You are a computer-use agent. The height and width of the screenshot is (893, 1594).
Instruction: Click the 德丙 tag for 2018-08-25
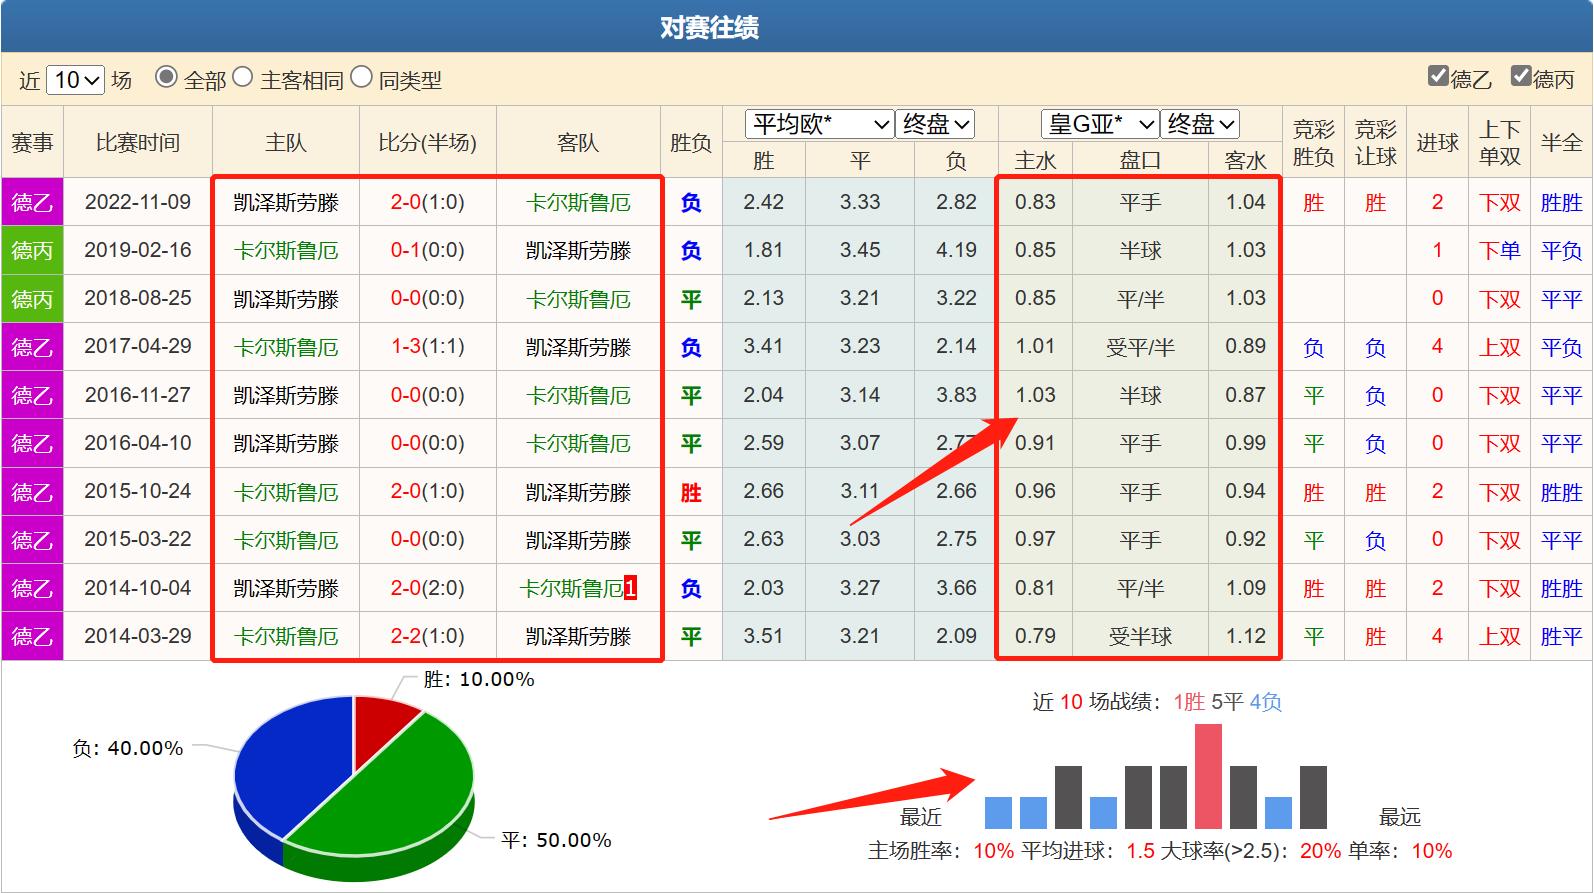tap(32, 299)
